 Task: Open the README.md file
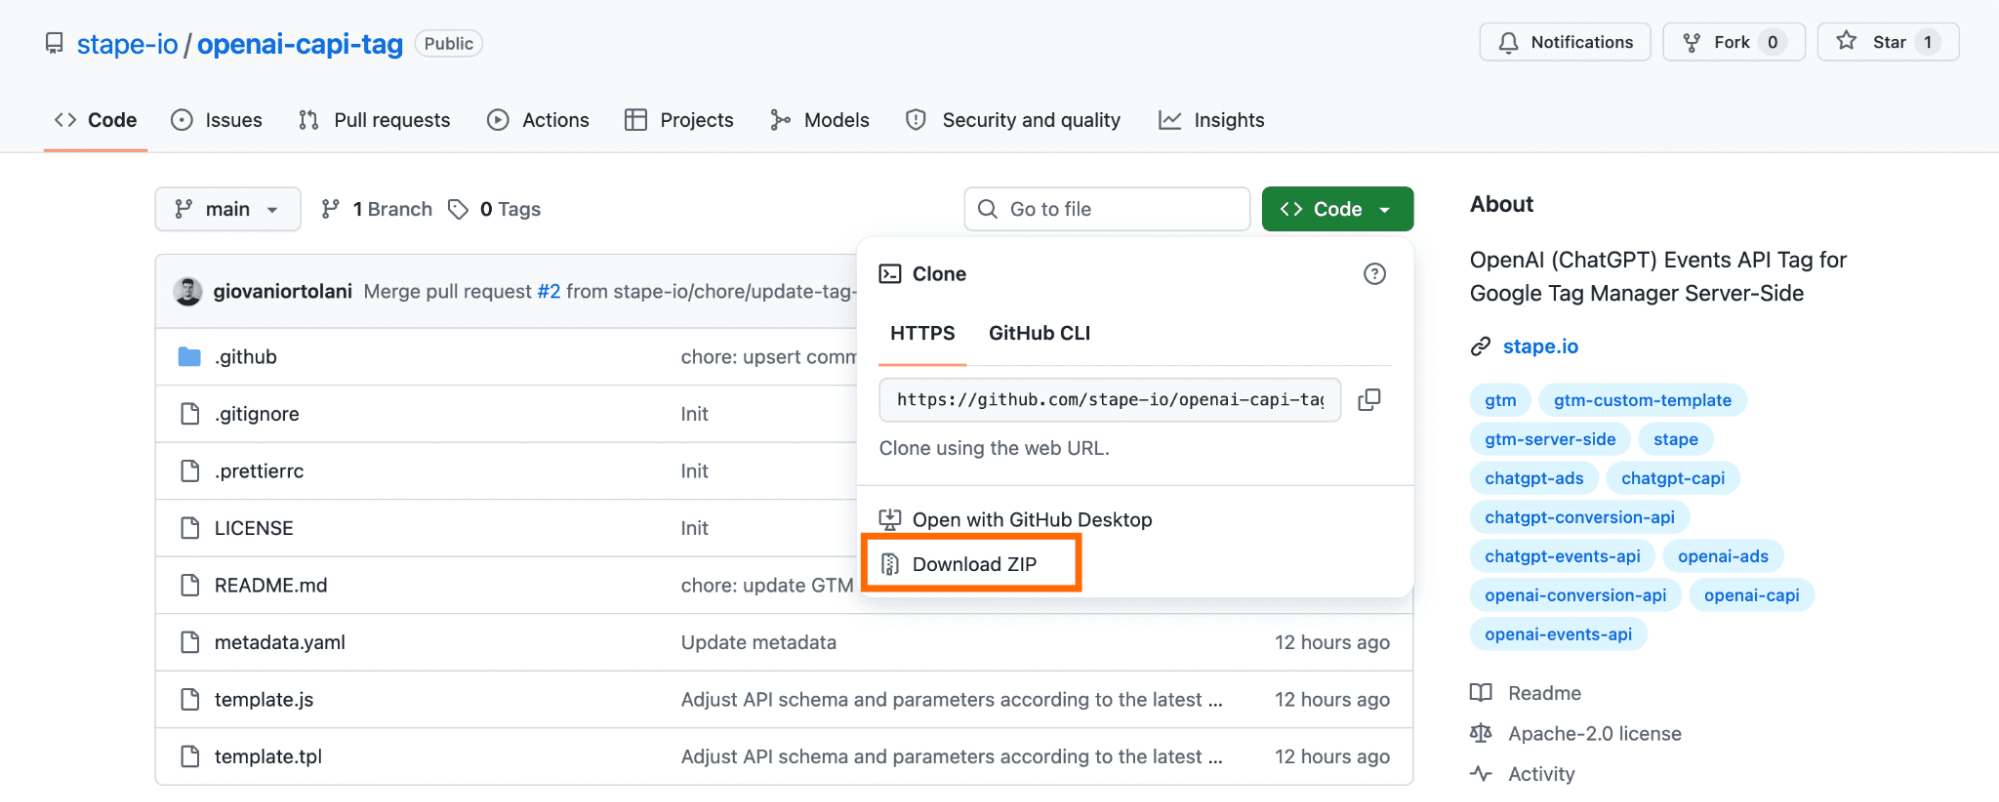point(270,585)
